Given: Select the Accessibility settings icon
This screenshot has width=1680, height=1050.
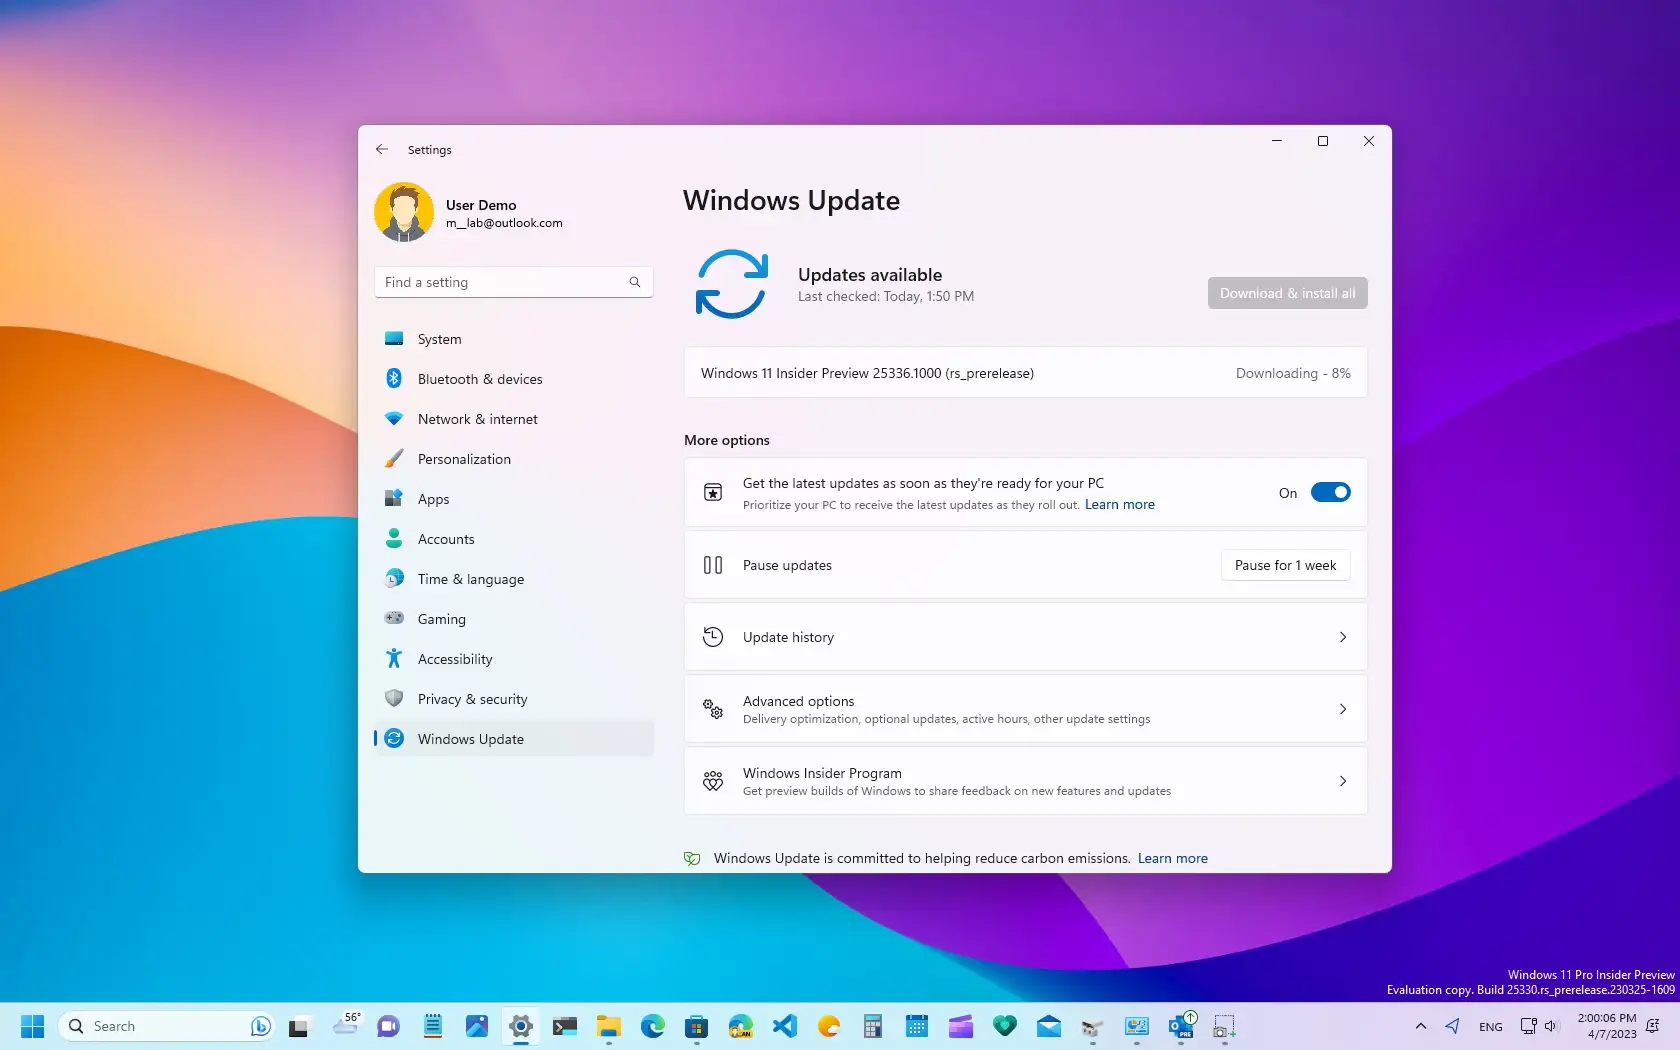Looking at the screenshot, I should (x=394, y=658).
